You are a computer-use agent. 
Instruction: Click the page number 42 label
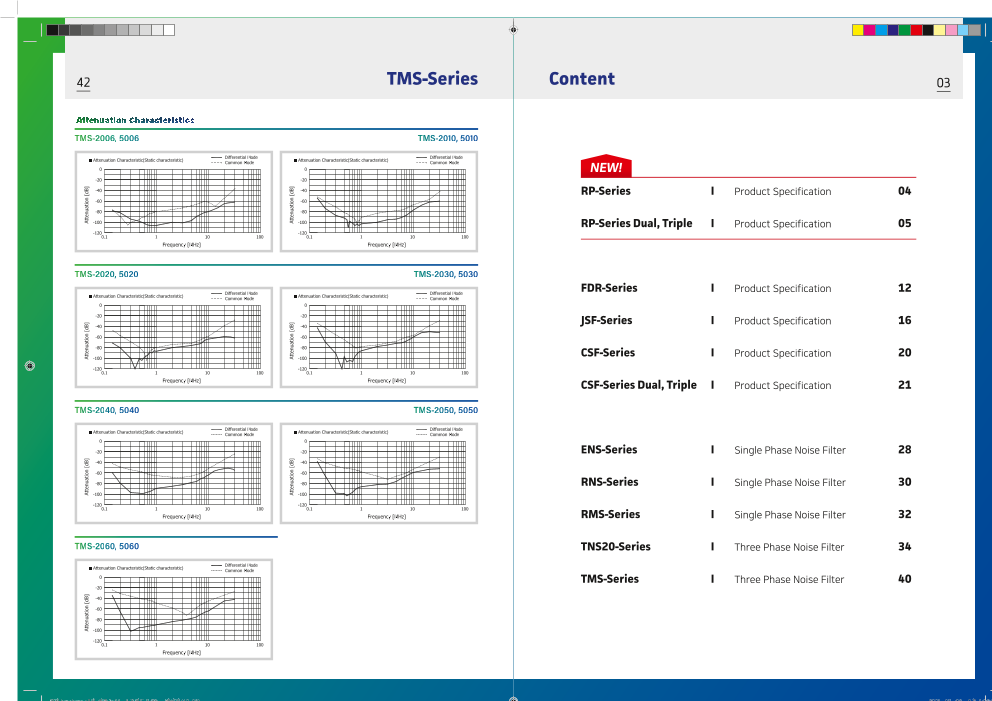click(83, 83)
